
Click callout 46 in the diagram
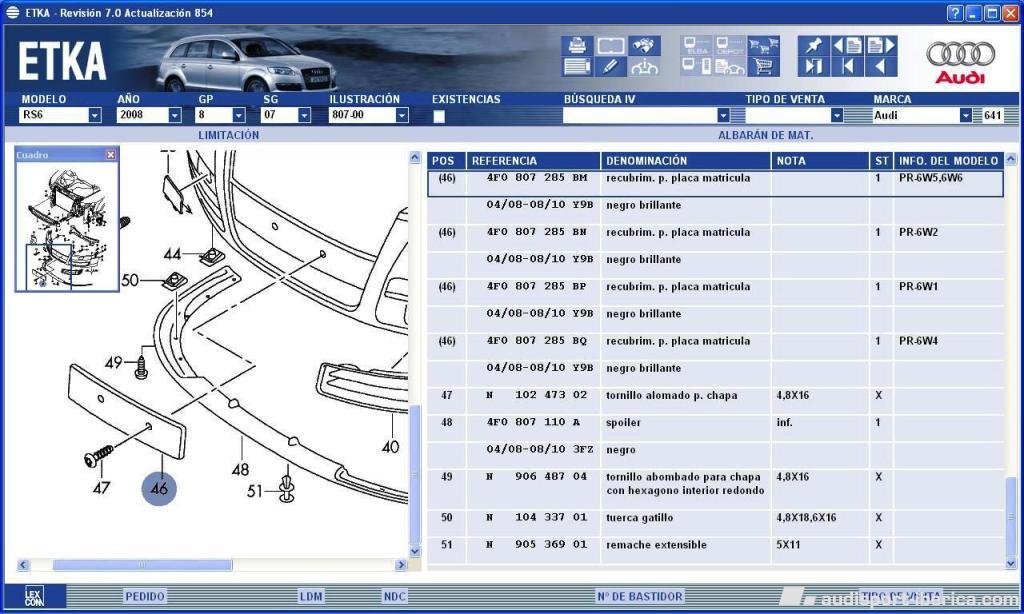click(159, 487)
